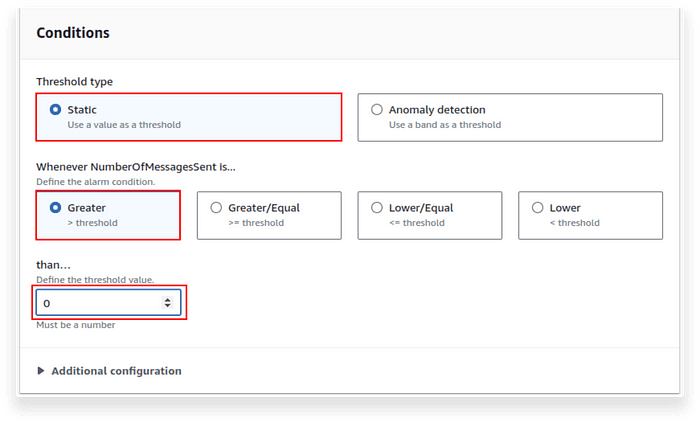Image resolution: width=700 pixels, height=423 pixels.
Task: Click the Additional configuration label text
Action: 117,371
